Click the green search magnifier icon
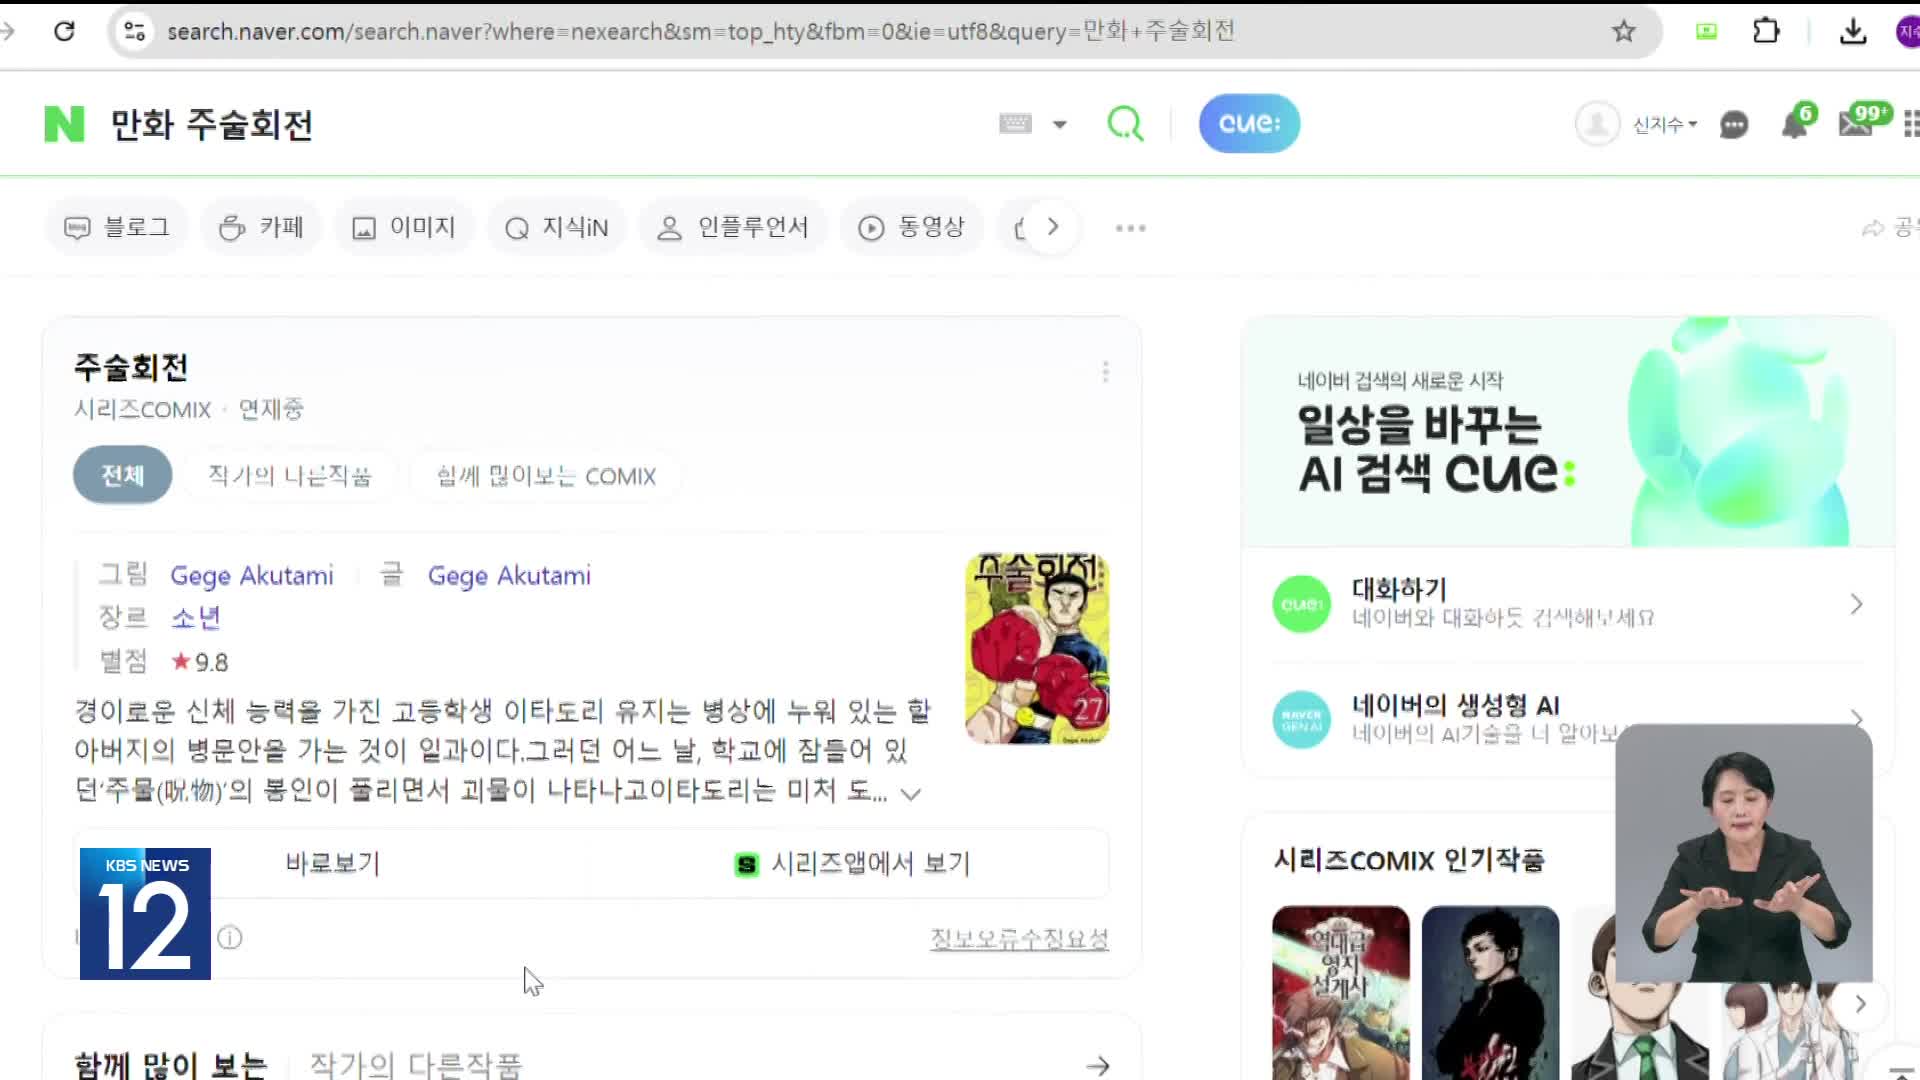The height and width of the screenshot is (1080, 1920). pyautogui.click(x=1125, y=123)
